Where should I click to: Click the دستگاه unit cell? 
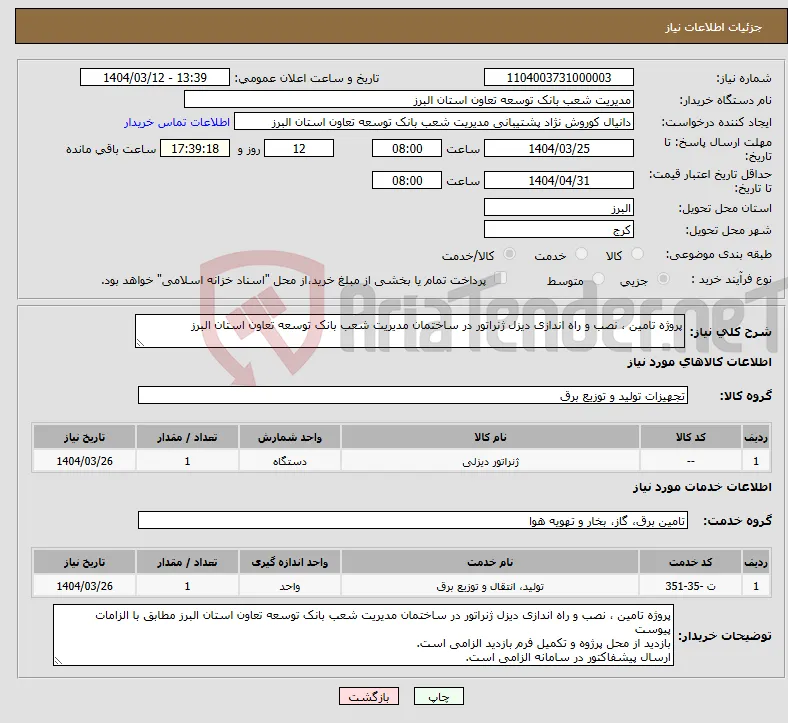click(289, 461)
